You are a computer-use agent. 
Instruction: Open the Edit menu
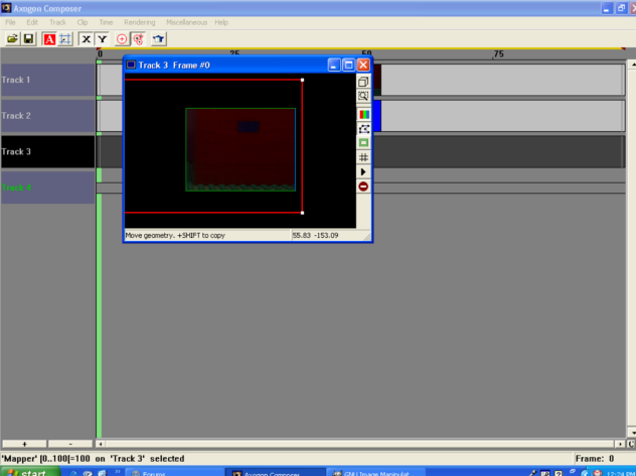(32, 22)
